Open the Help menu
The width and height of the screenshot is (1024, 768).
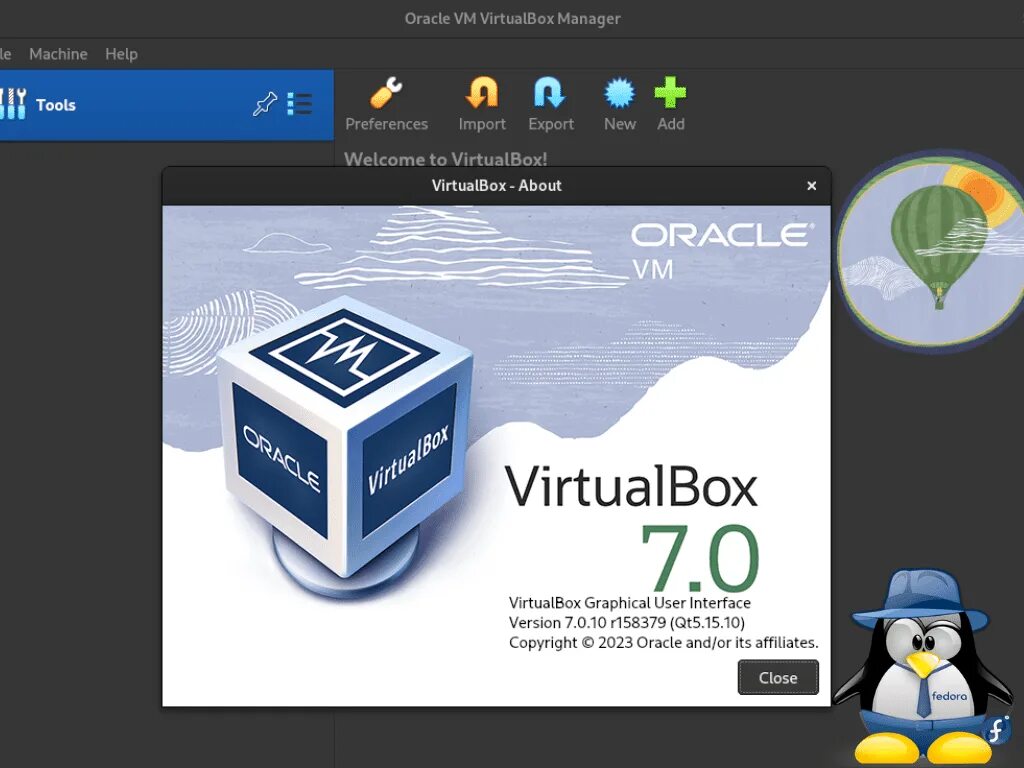coord(121,54)
